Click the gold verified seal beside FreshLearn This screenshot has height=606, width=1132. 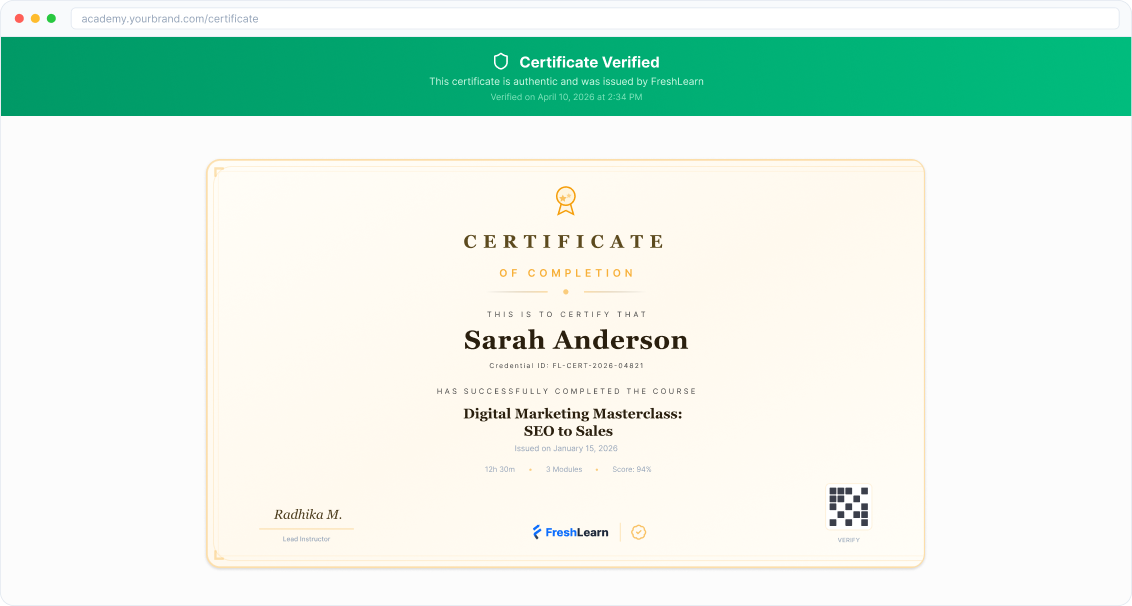638,532
